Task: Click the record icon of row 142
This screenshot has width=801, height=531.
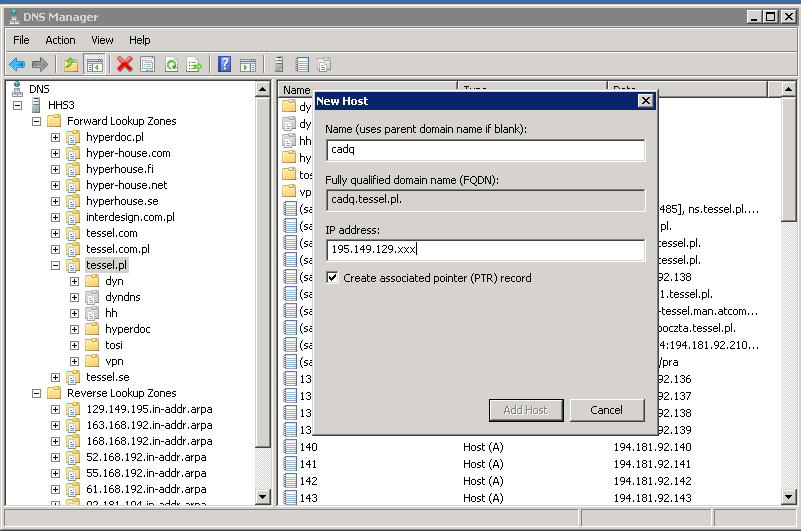Action: coord(290,481)
